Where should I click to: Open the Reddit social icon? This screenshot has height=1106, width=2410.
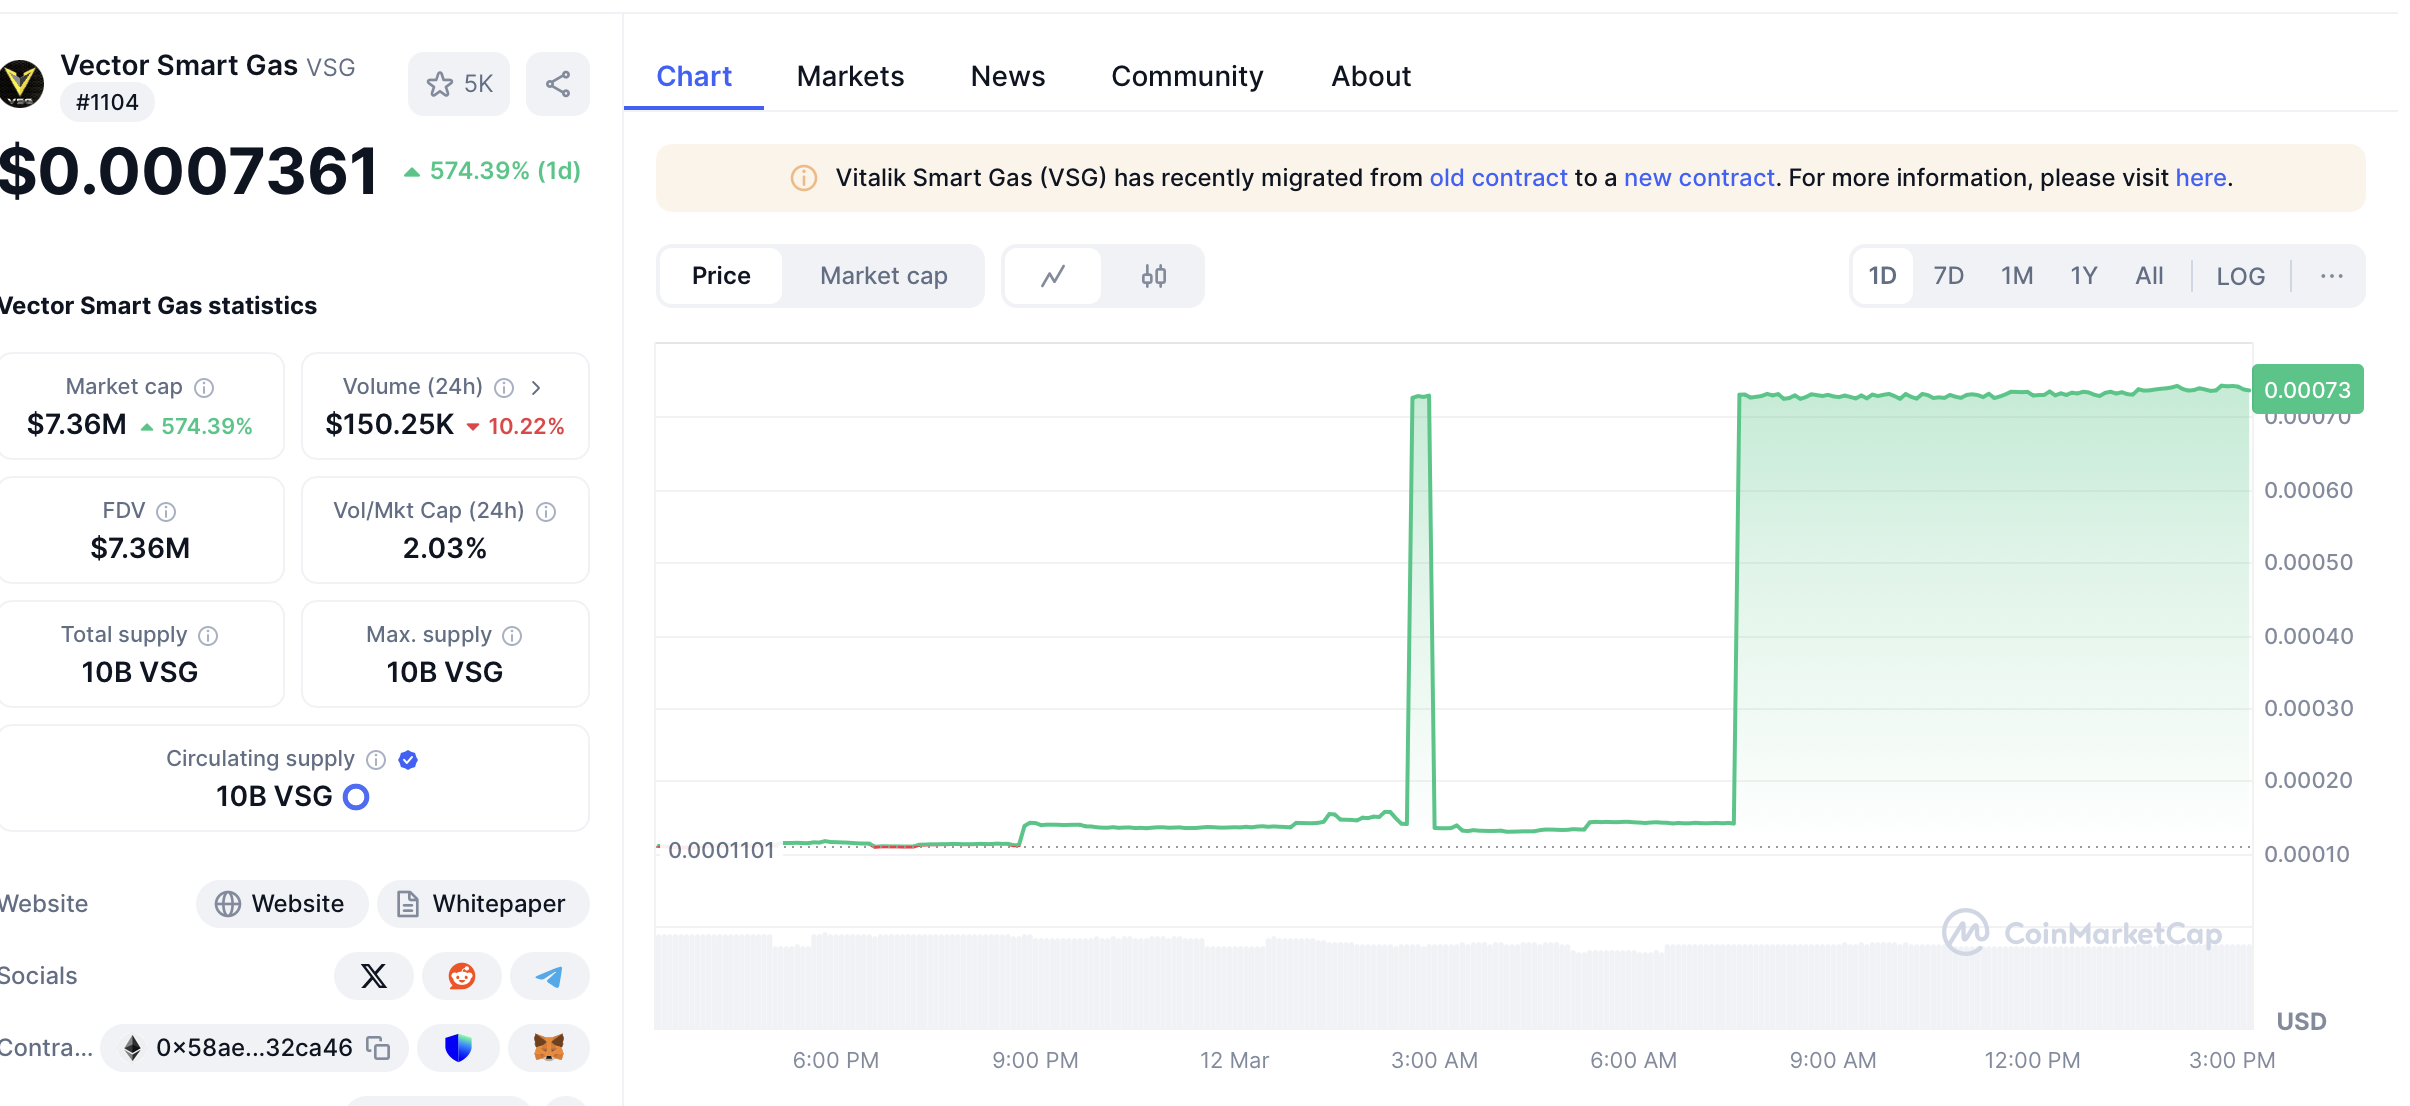461,976
